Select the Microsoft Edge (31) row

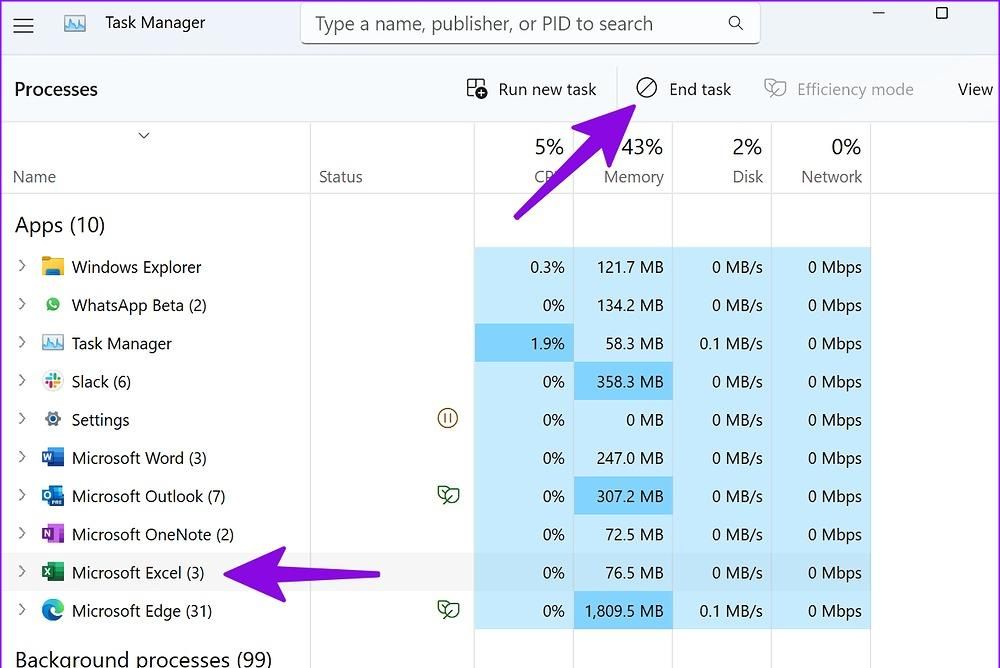(436, 611)
